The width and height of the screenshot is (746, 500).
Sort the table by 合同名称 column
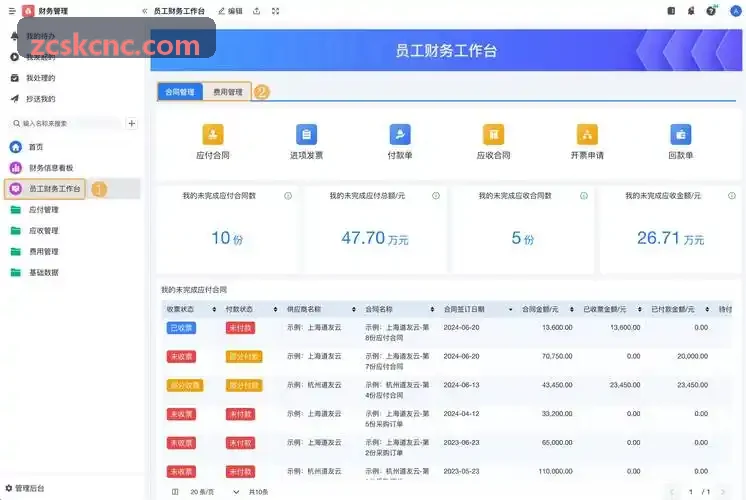point(432,309)
